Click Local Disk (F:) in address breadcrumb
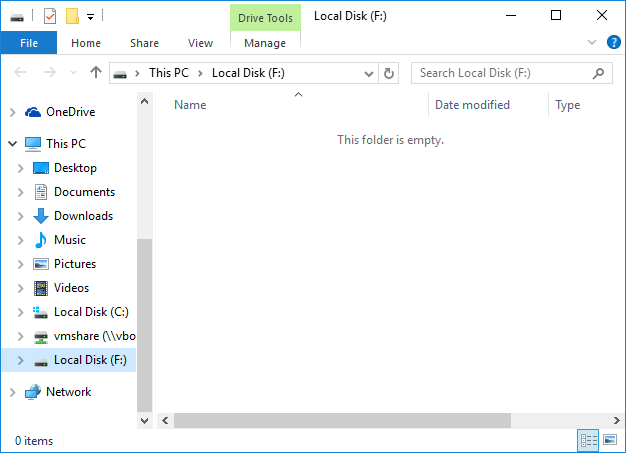The width and height of the screenshot is (626, 453). (x=248, y=73)
